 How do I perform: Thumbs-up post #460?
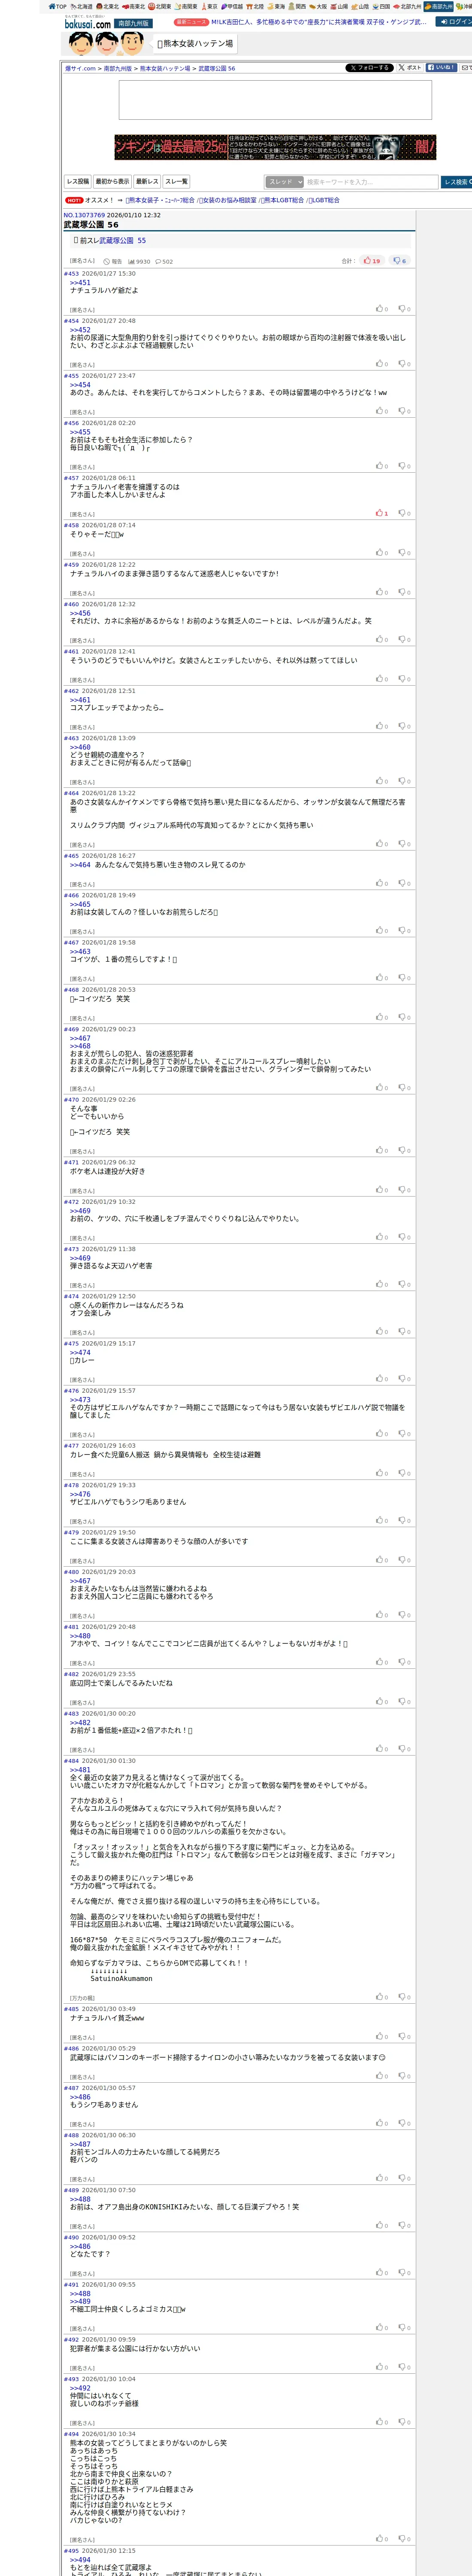point(381,639)
